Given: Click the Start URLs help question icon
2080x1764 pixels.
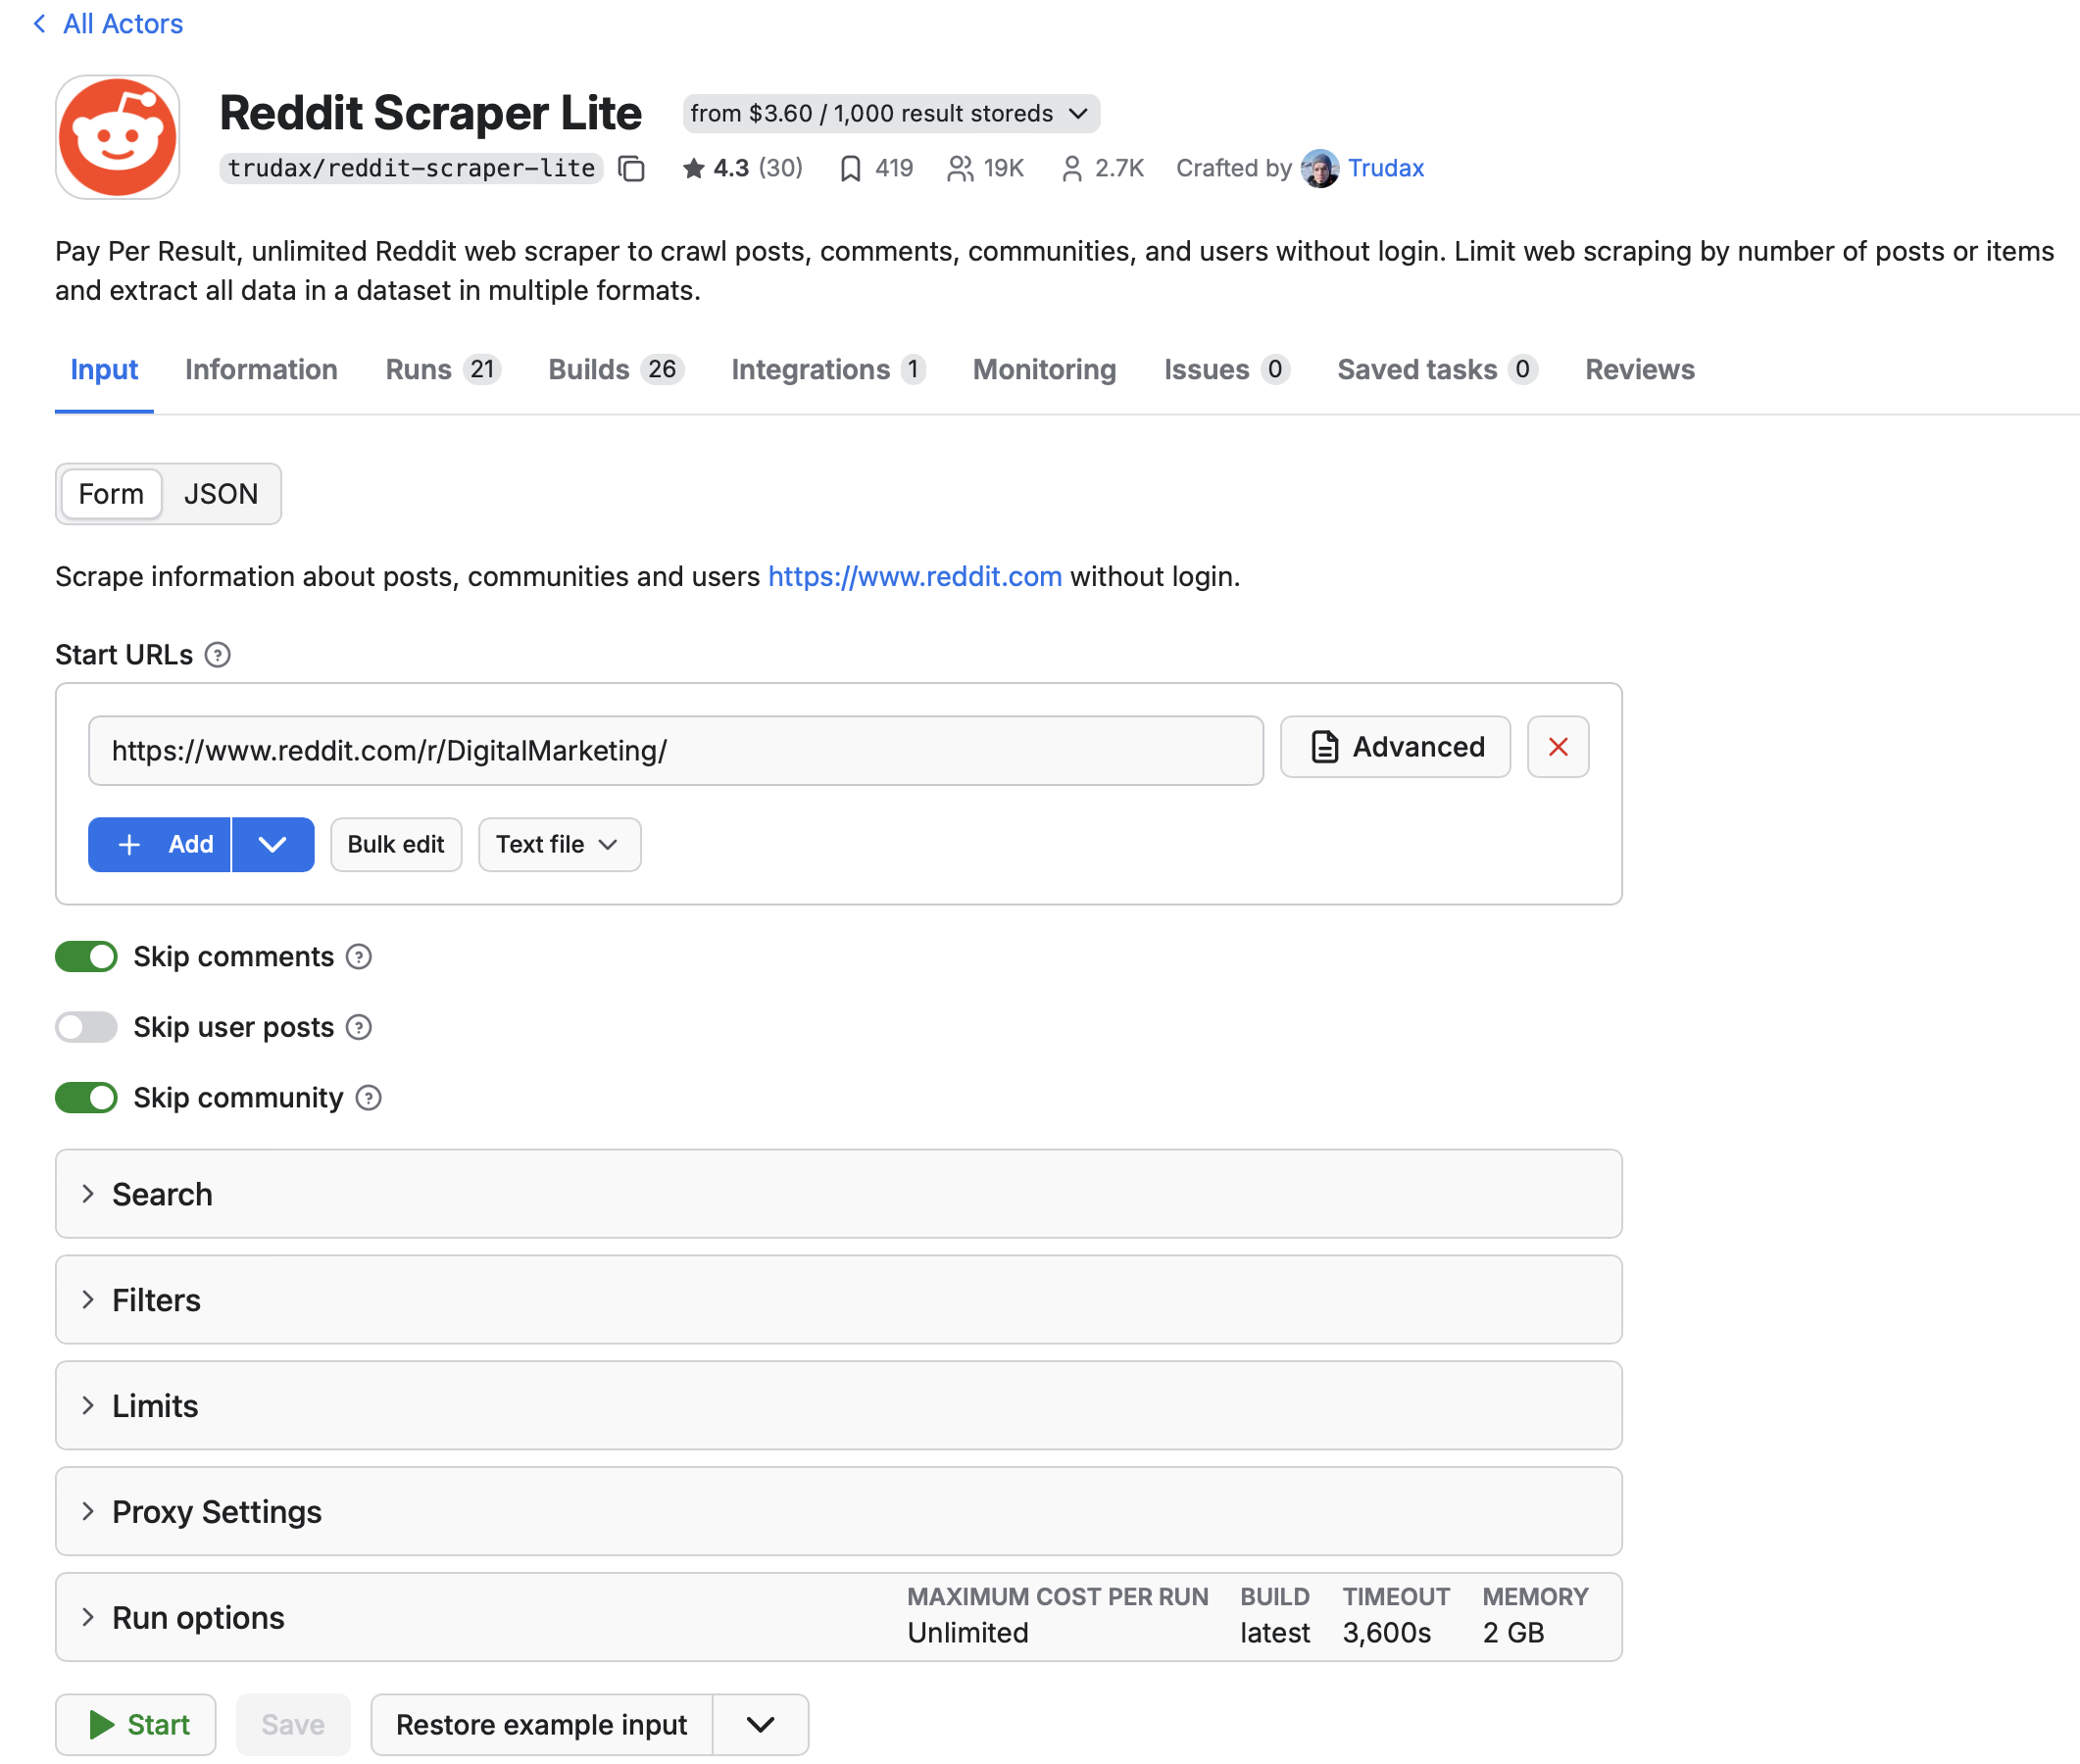Looking at the screenshot, I should click(x=217, y=655).
